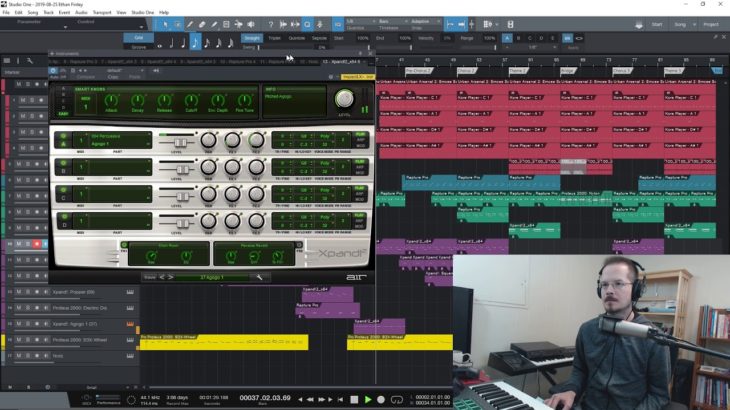
Task: Open the Track menu
Action: (x=48, y=13)
